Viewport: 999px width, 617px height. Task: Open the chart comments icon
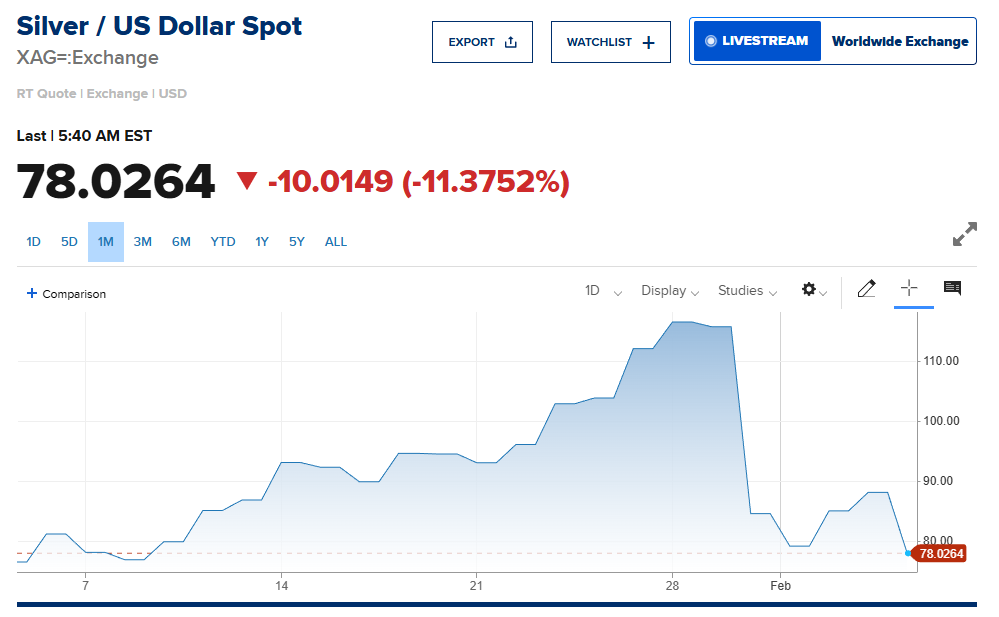[x=952, y=289]
